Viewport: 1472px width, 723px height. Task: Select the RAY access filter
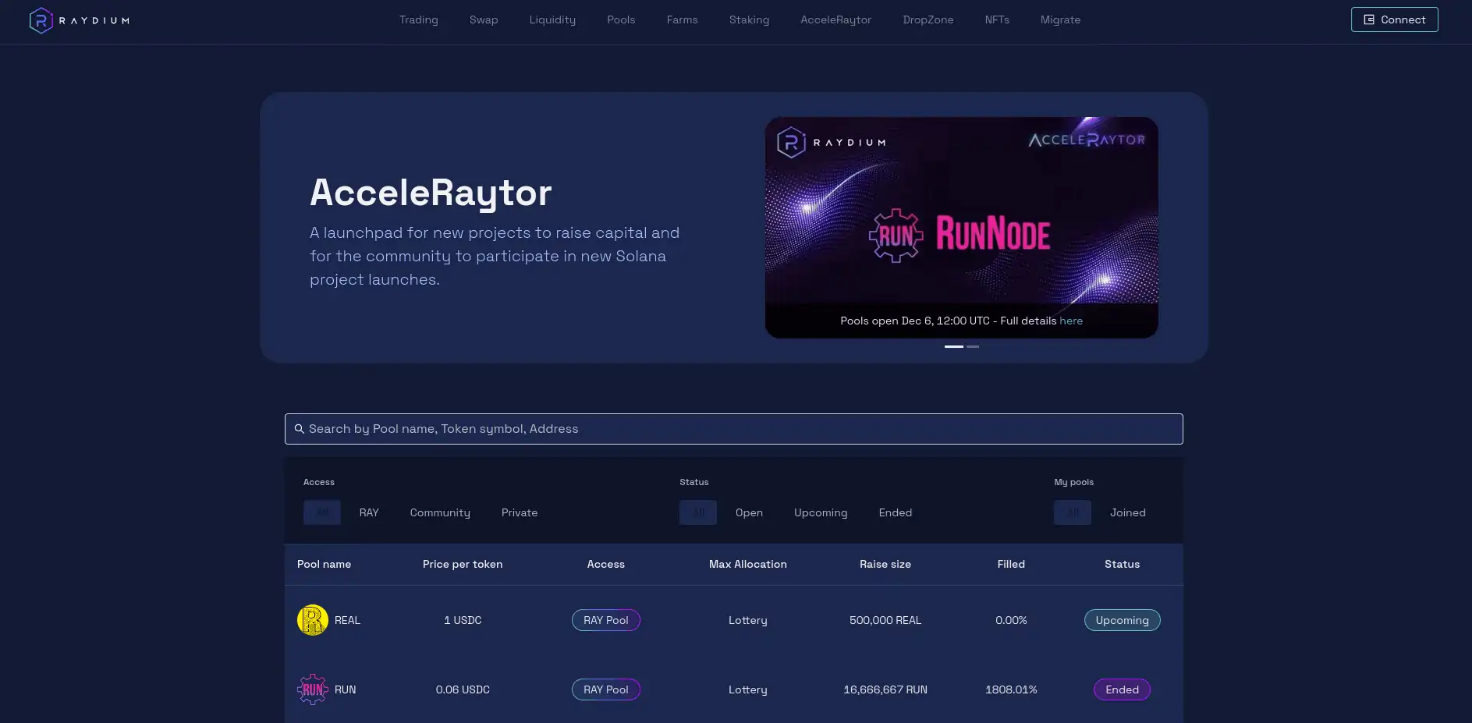[x=368, y=512]
